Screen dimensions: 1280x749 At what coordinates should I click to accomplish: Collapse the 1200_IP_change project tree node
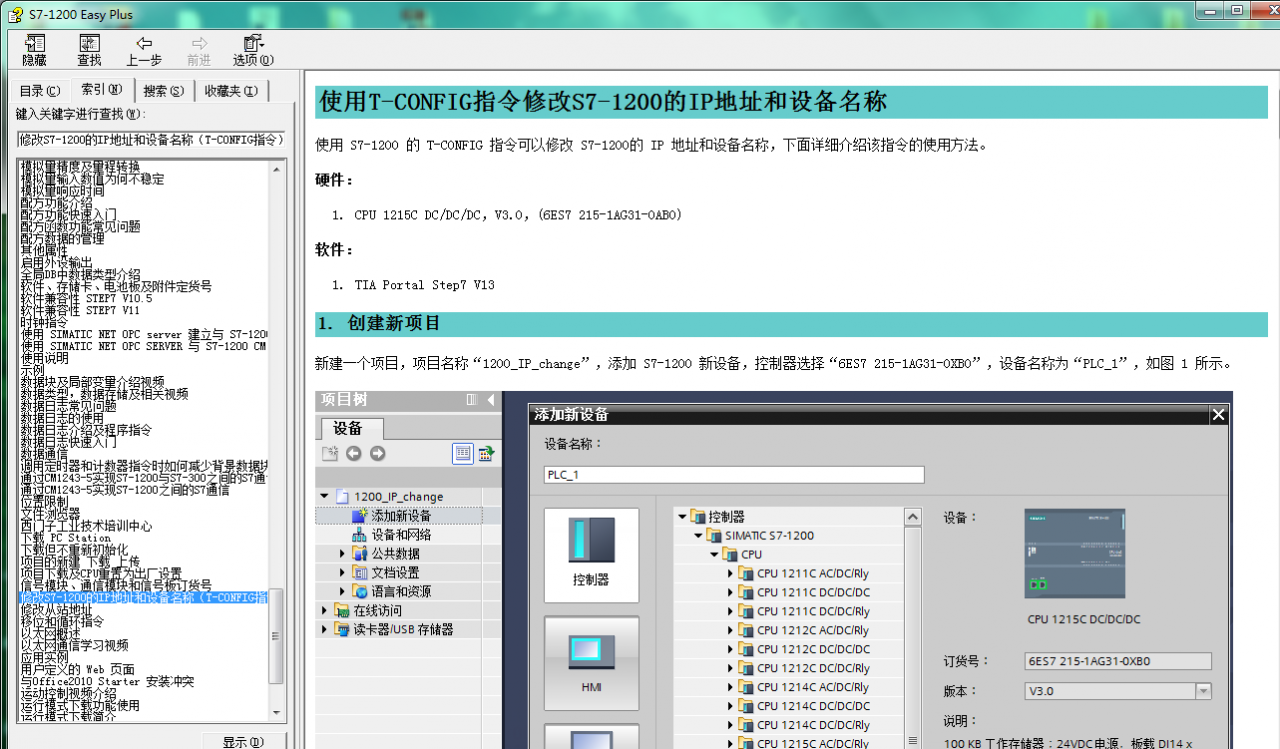324,497
